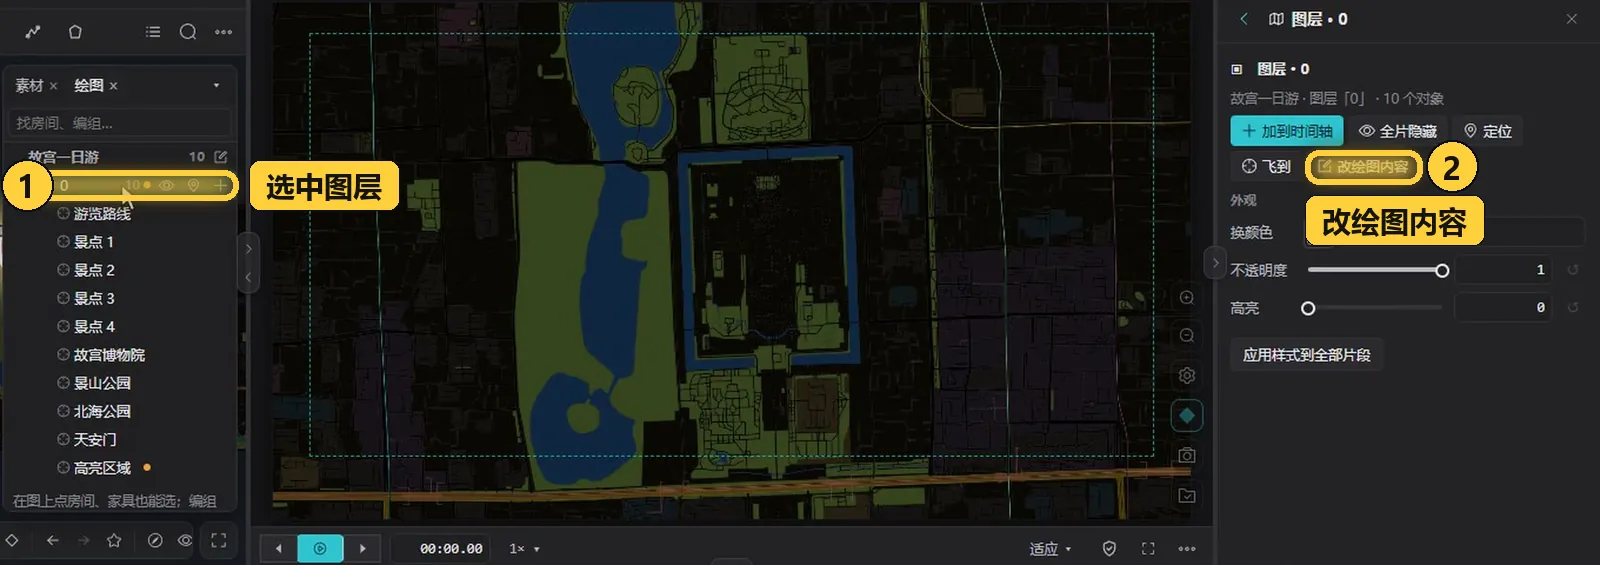Viewport: 1600px width, 565px height.
Task: Select the 天安门 item
Action: click(x=94, y=439)
